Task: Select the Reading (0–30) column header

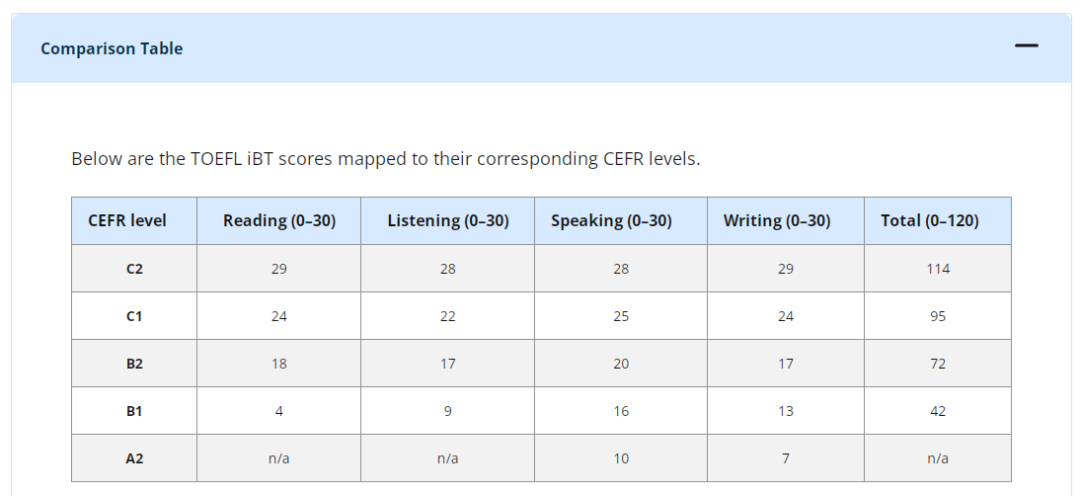Action: pyautogui.click(x=279, y=221)
